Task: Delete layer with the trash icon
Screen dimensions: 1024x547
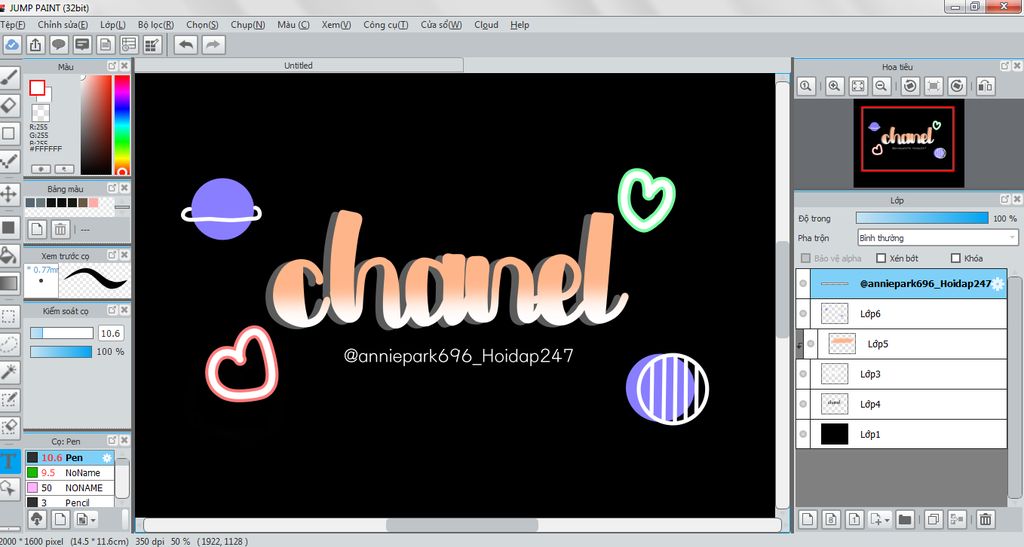Action: coord(985,520)
